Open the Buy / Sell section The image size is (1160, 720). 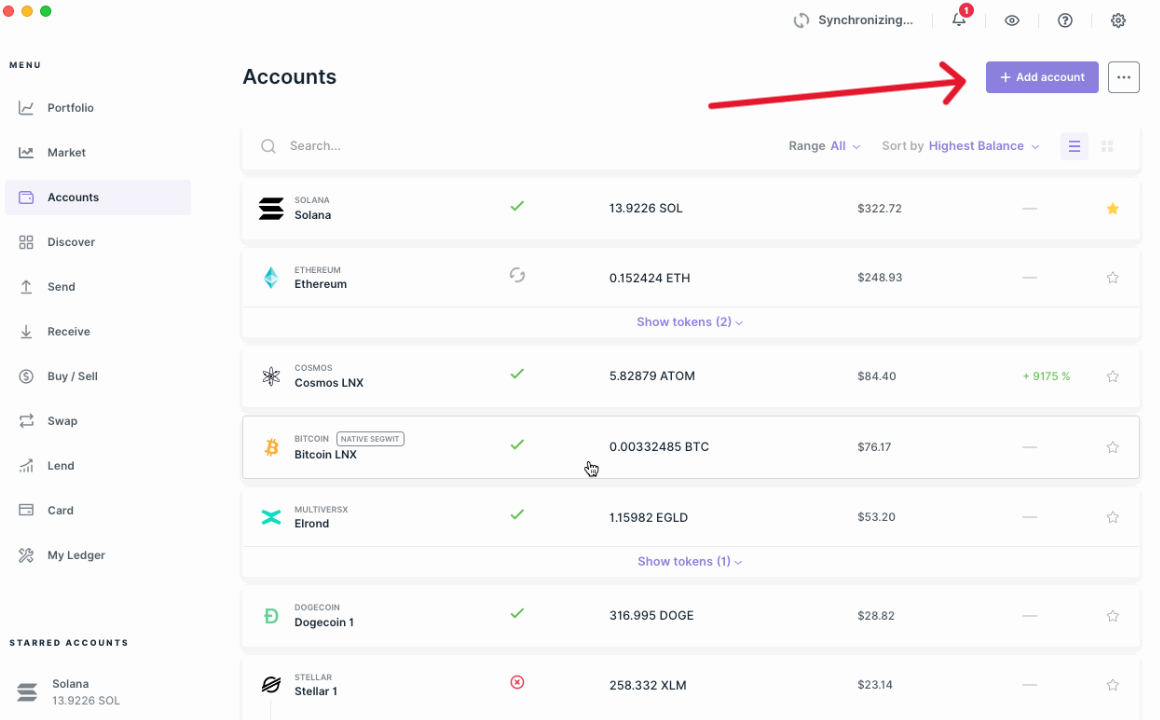(70, 376)
